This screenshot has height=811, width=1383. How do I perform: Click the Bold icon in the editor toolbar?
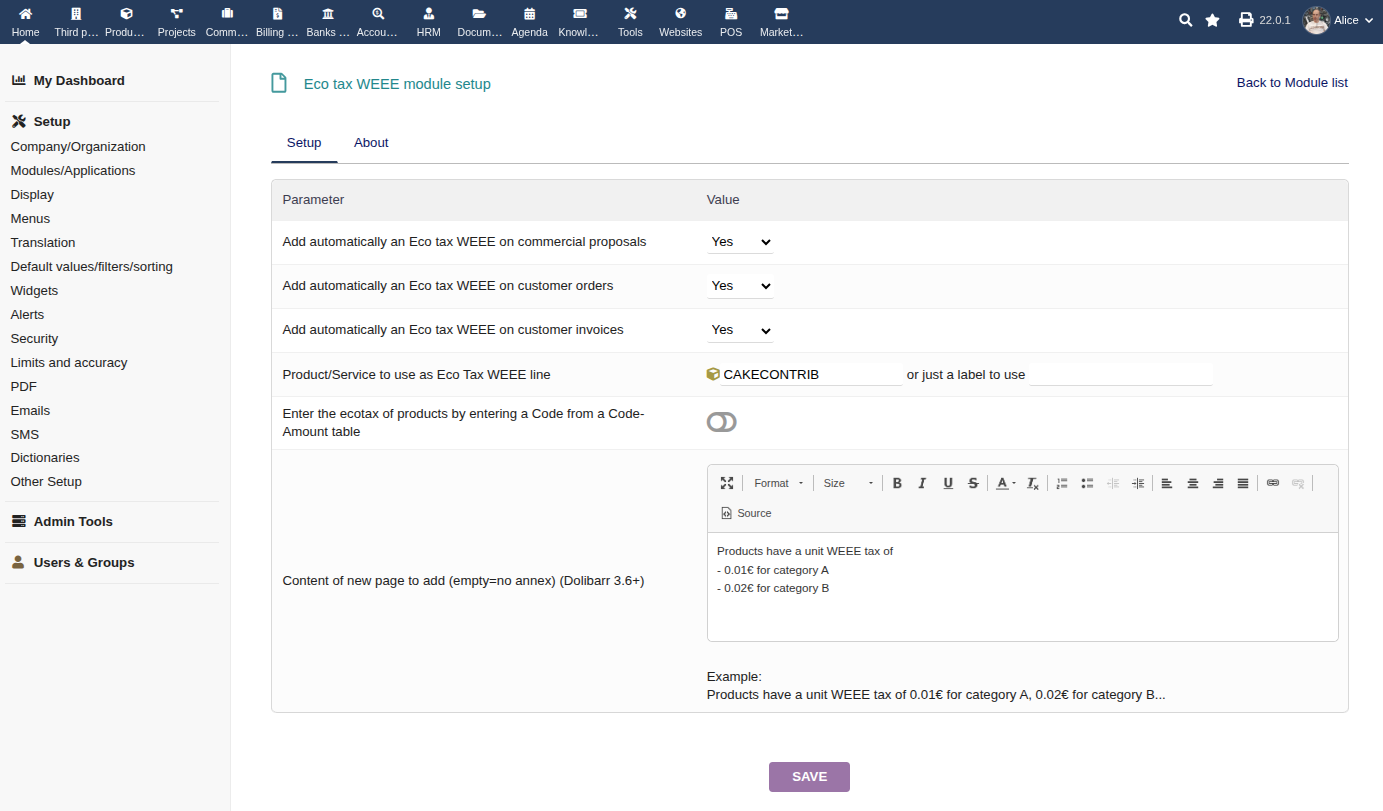[897, 483]
